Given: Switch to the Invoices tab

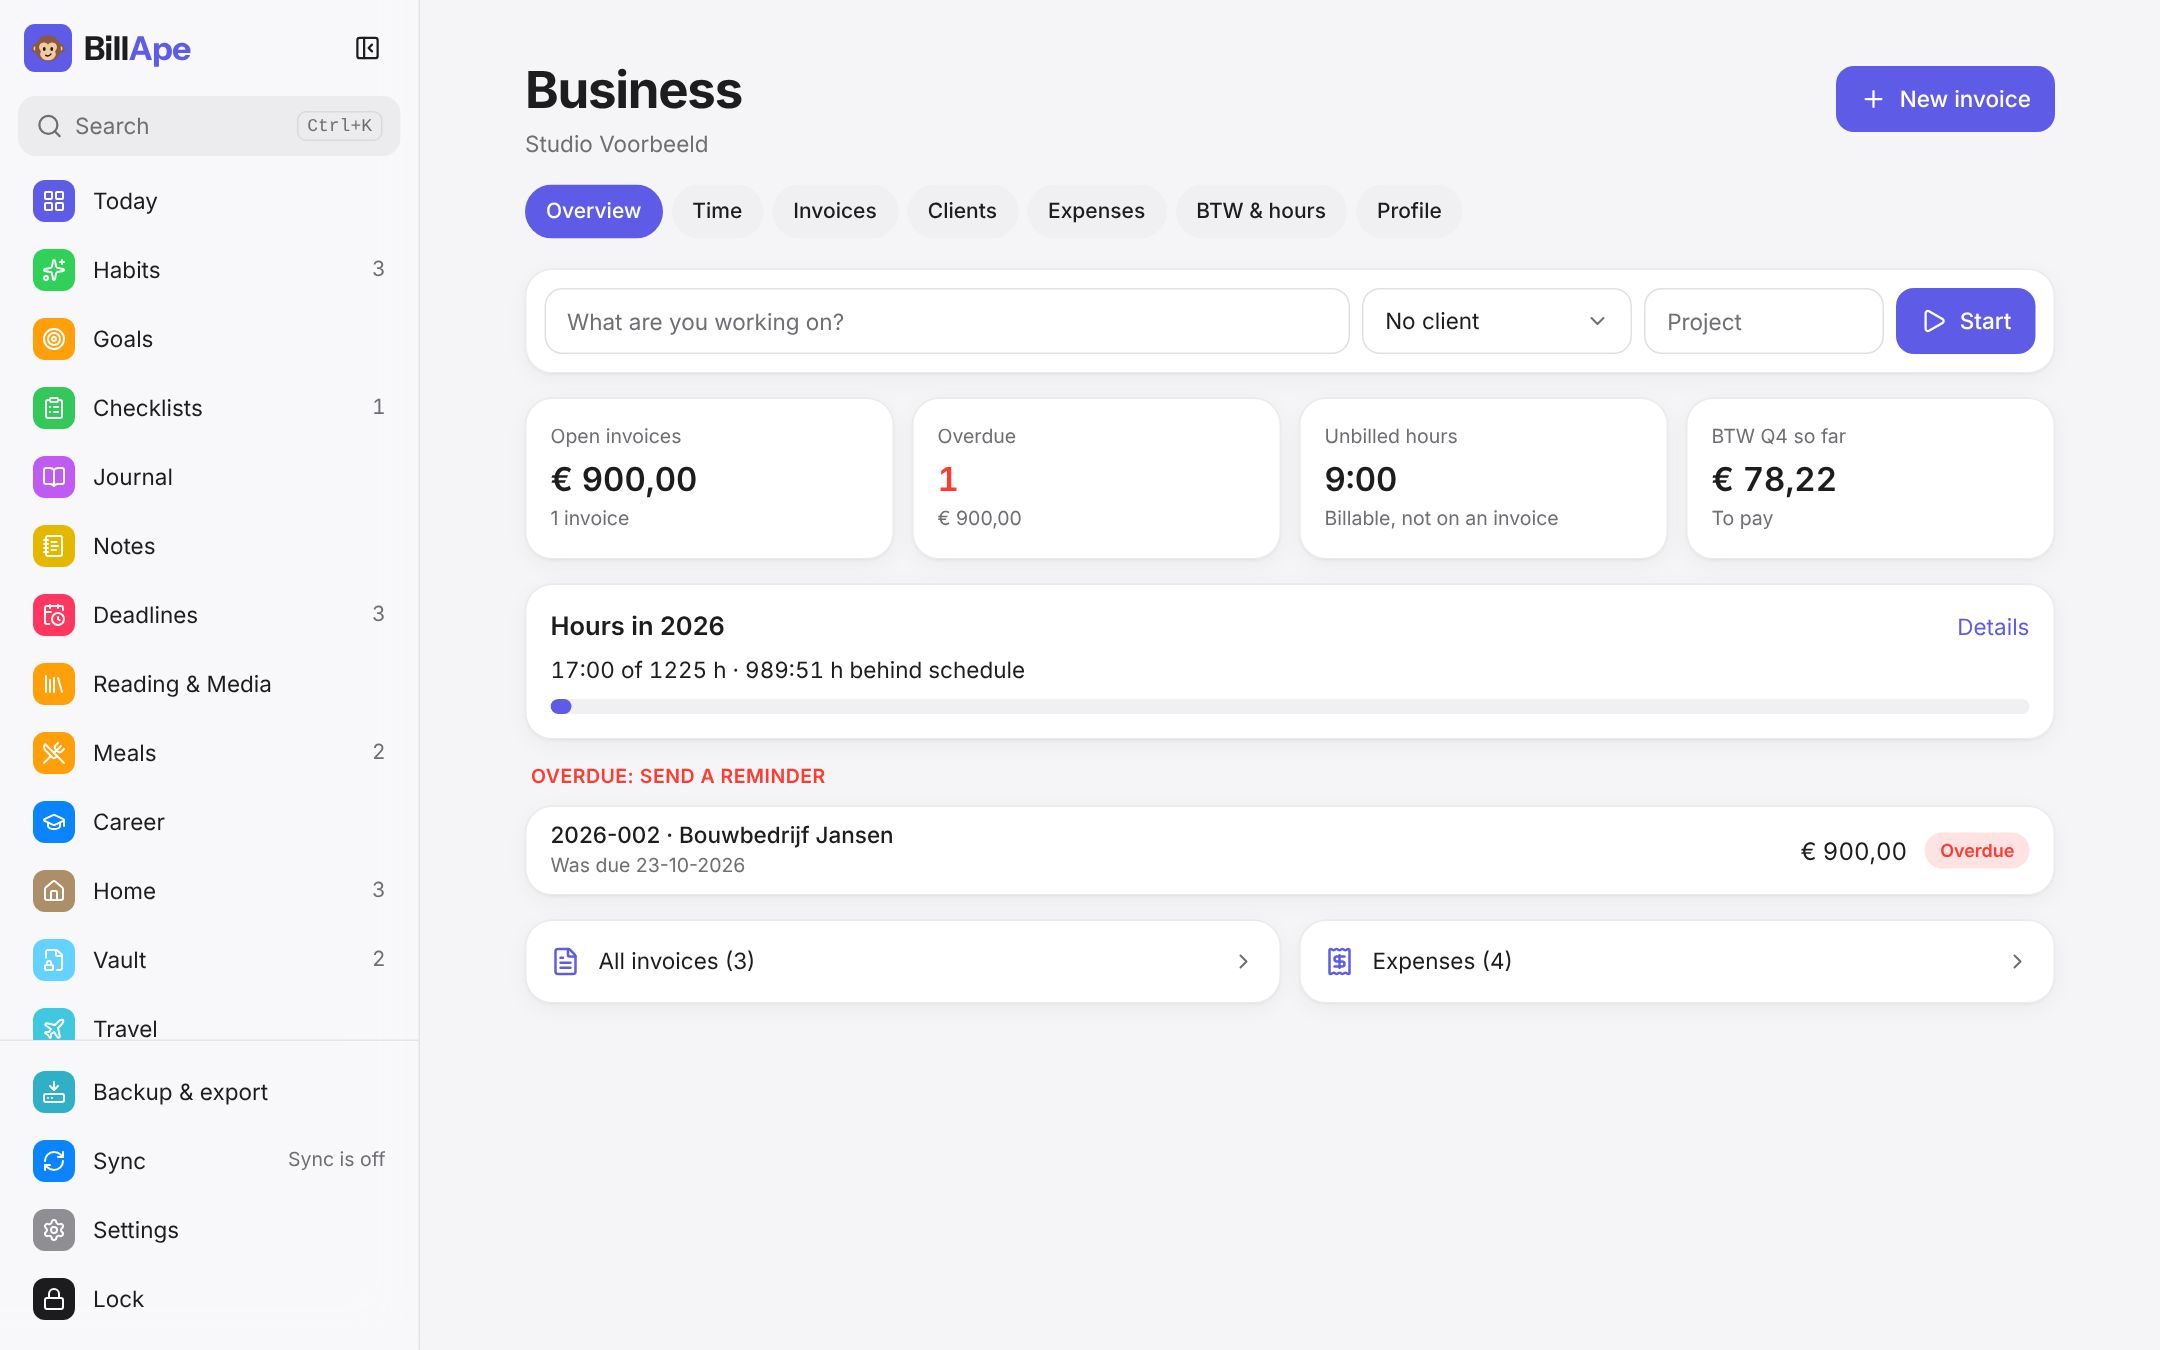Looking at the screenshot, I should pyautogui.click(x=834, y=211).
